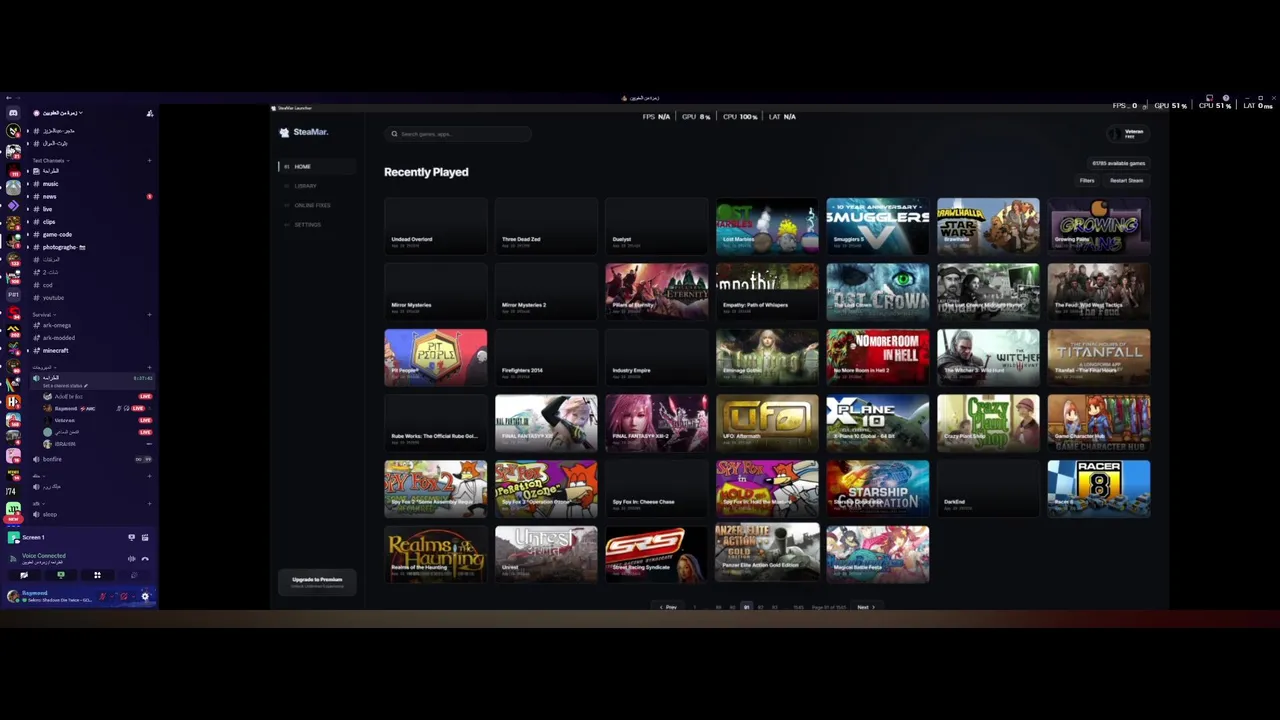Click the invite people icon beside server name
Viewport: 1280px width, 720px height.
[x=150, y=113]
